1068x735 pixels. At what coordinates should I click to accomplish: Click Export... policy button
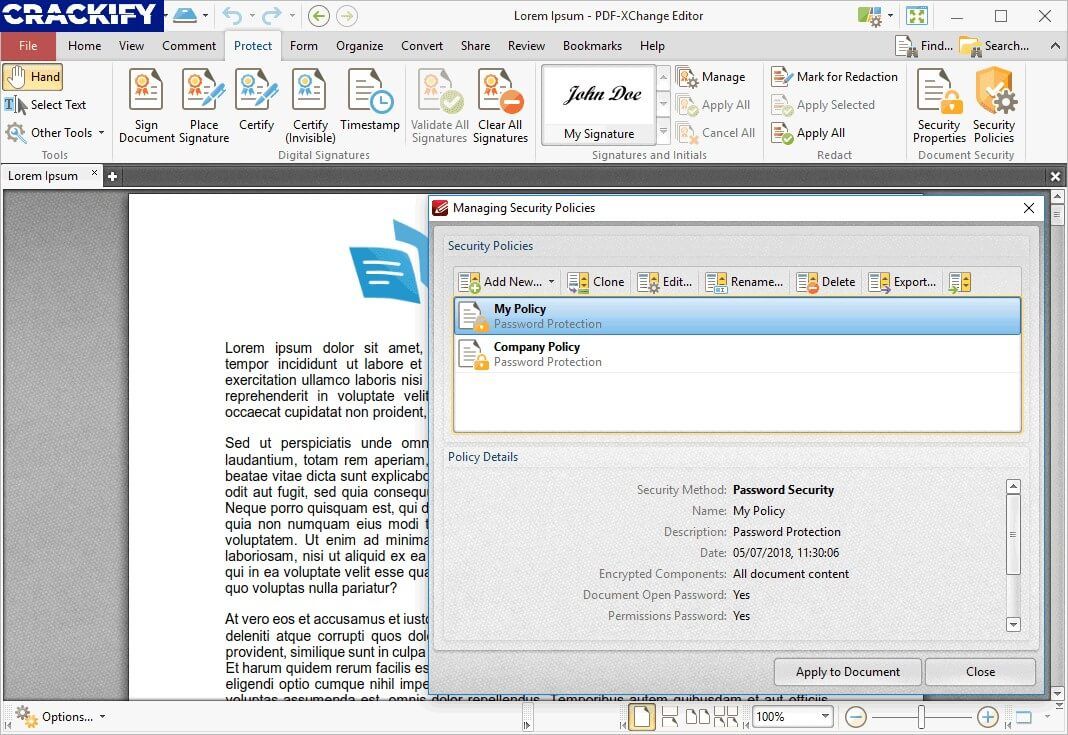pyautogui.click(x=902, y=282)
